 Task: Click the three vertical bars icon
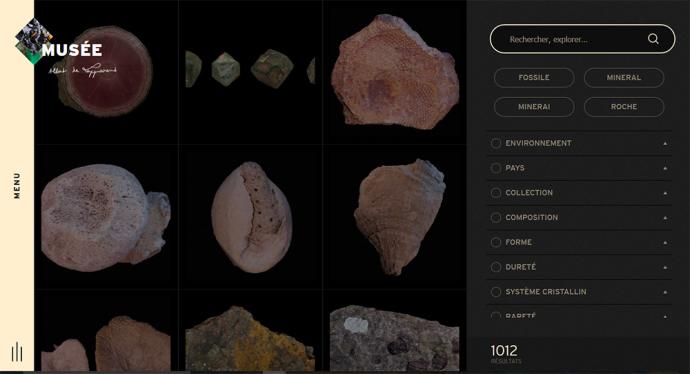17,351
